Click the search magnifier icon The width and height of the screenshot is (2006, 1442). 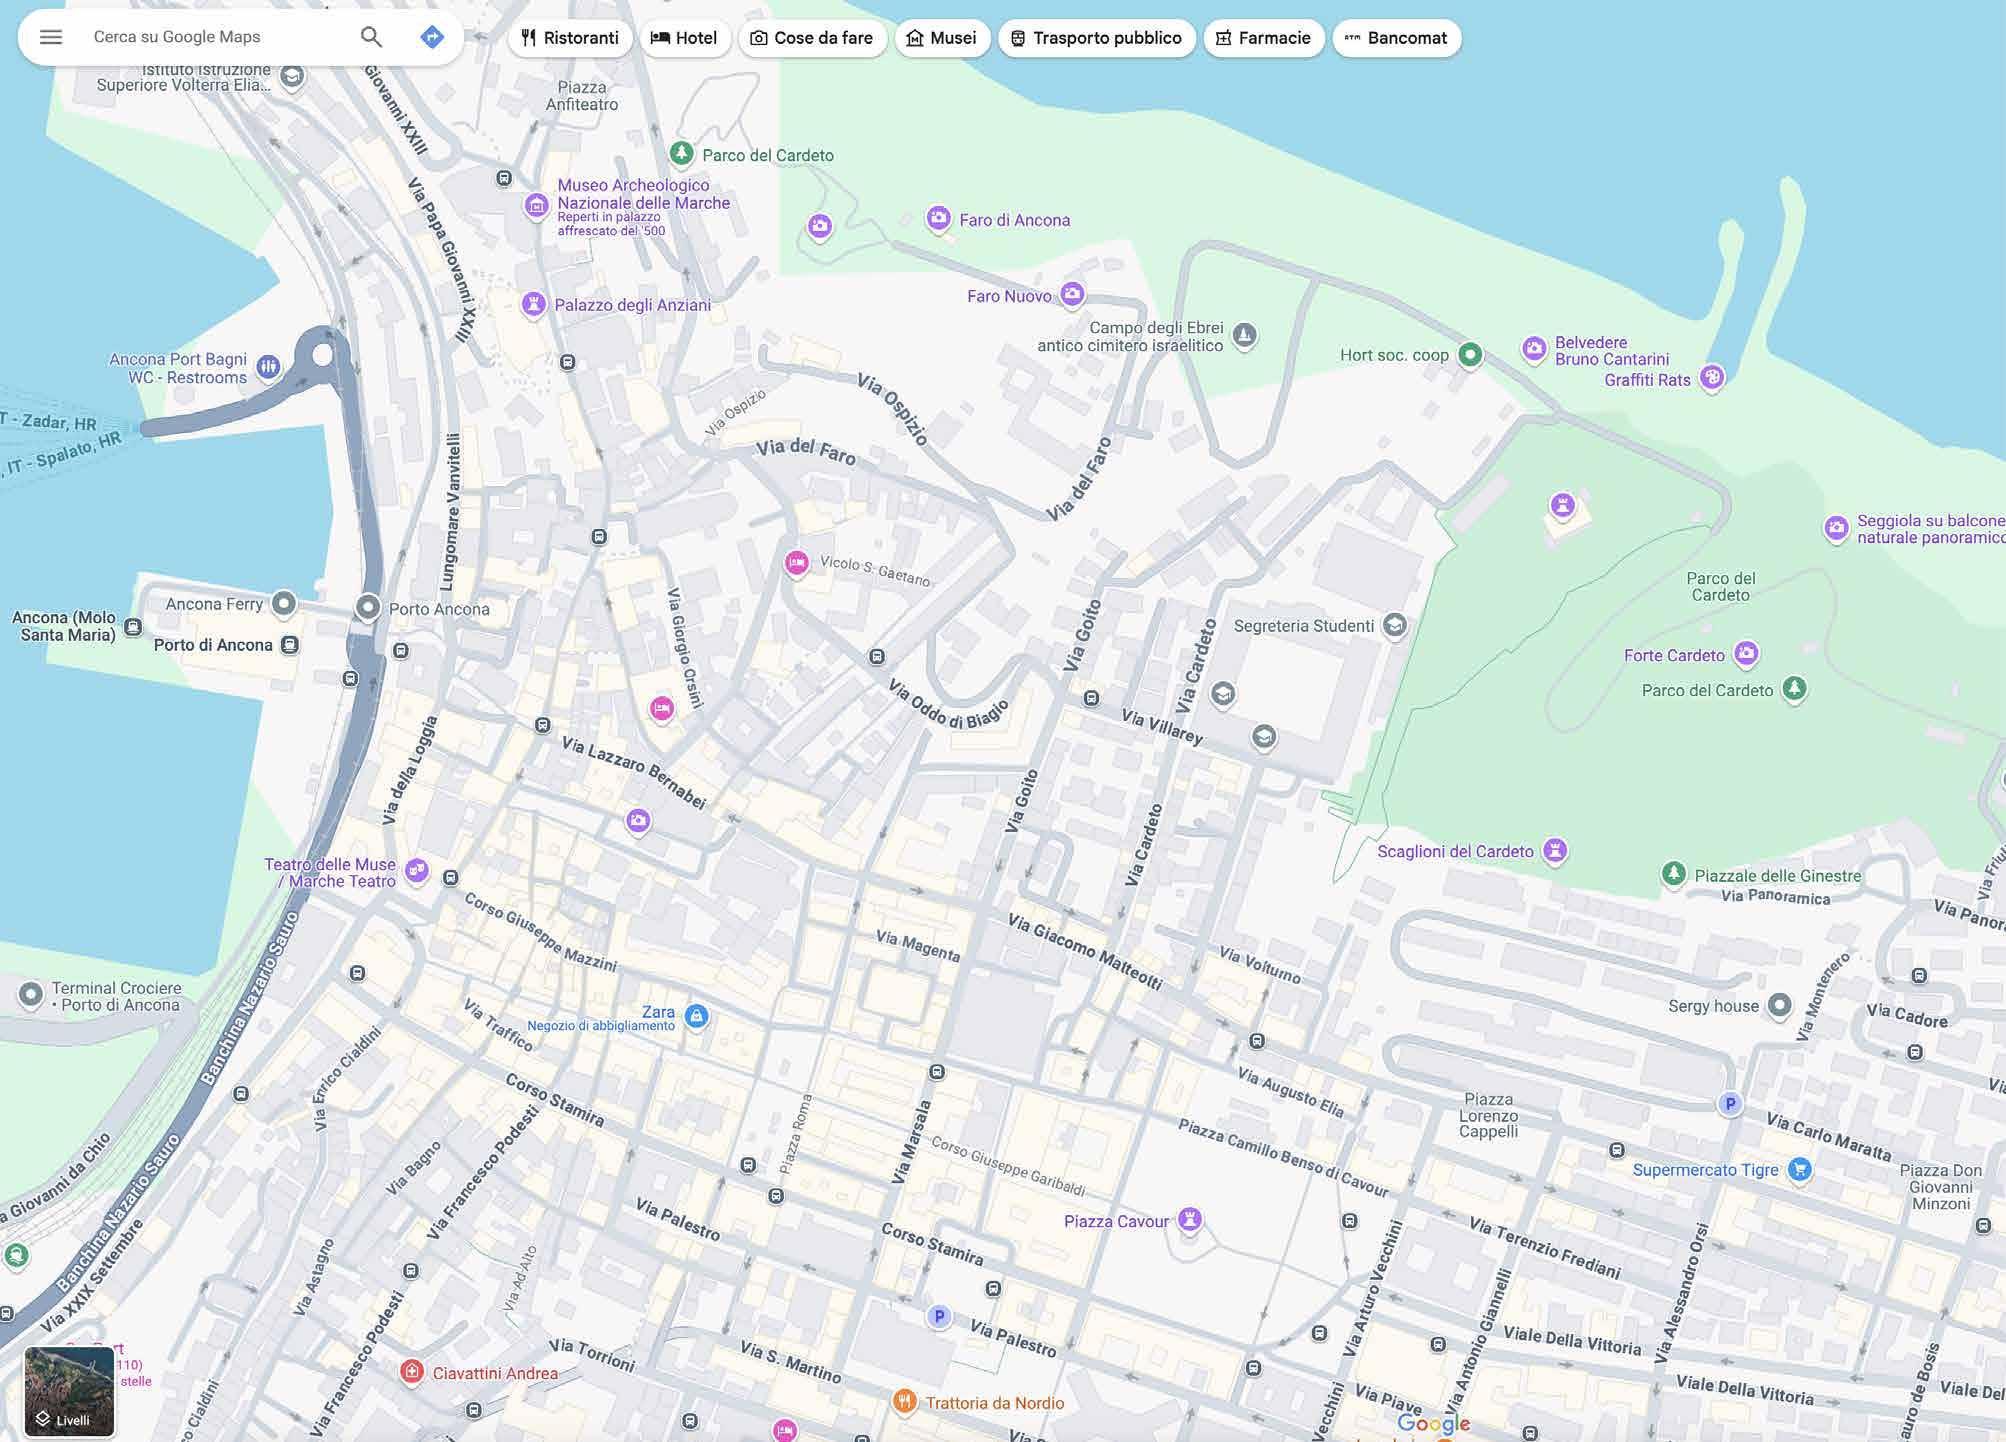[371, 37]
